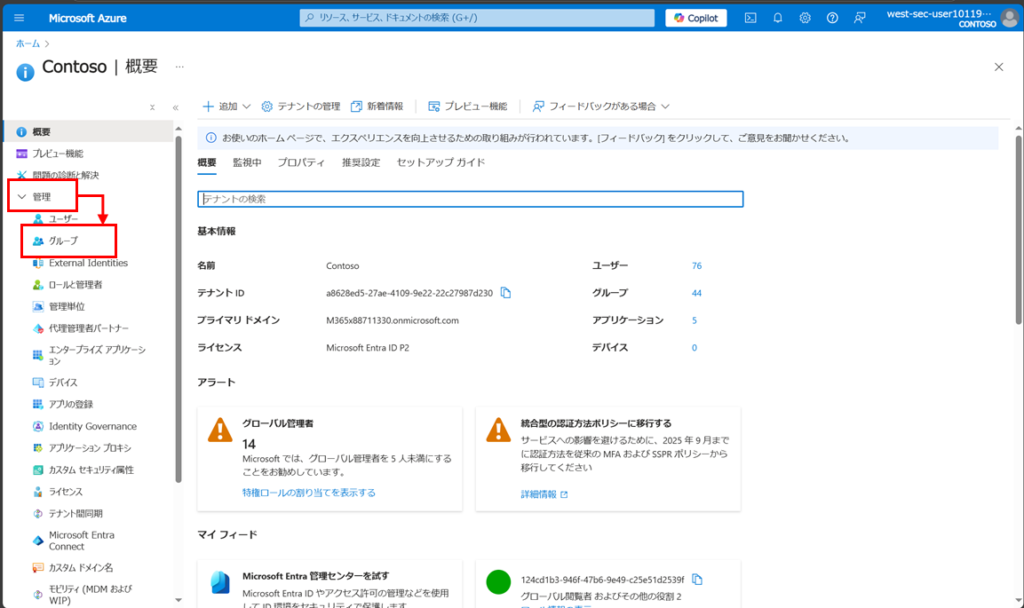The image size is (1024, 608).
Task: Click the user count 76
Action: (x=697, y=266)
